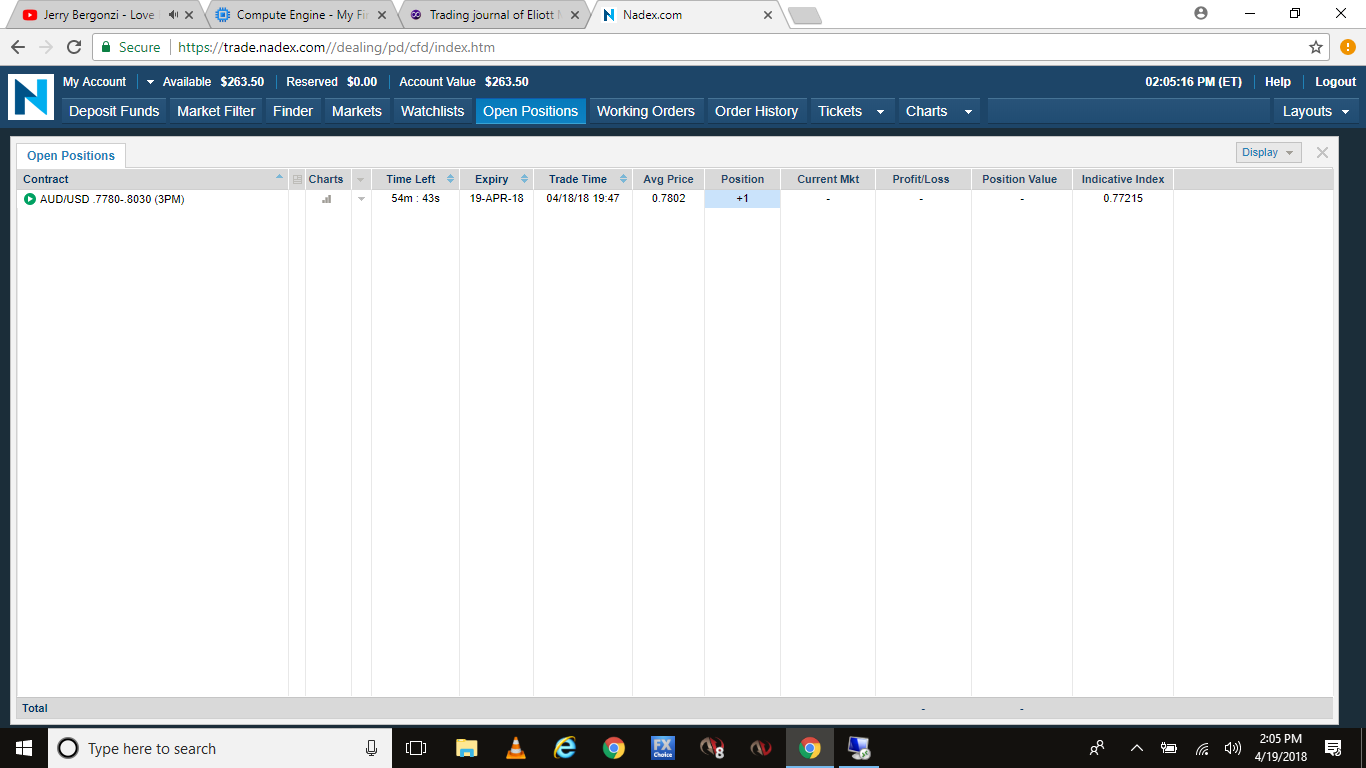Click Cortana microphone icon in search box
Image resolution: width=1366 pixels, height=768 pixels.
point(371,748)
